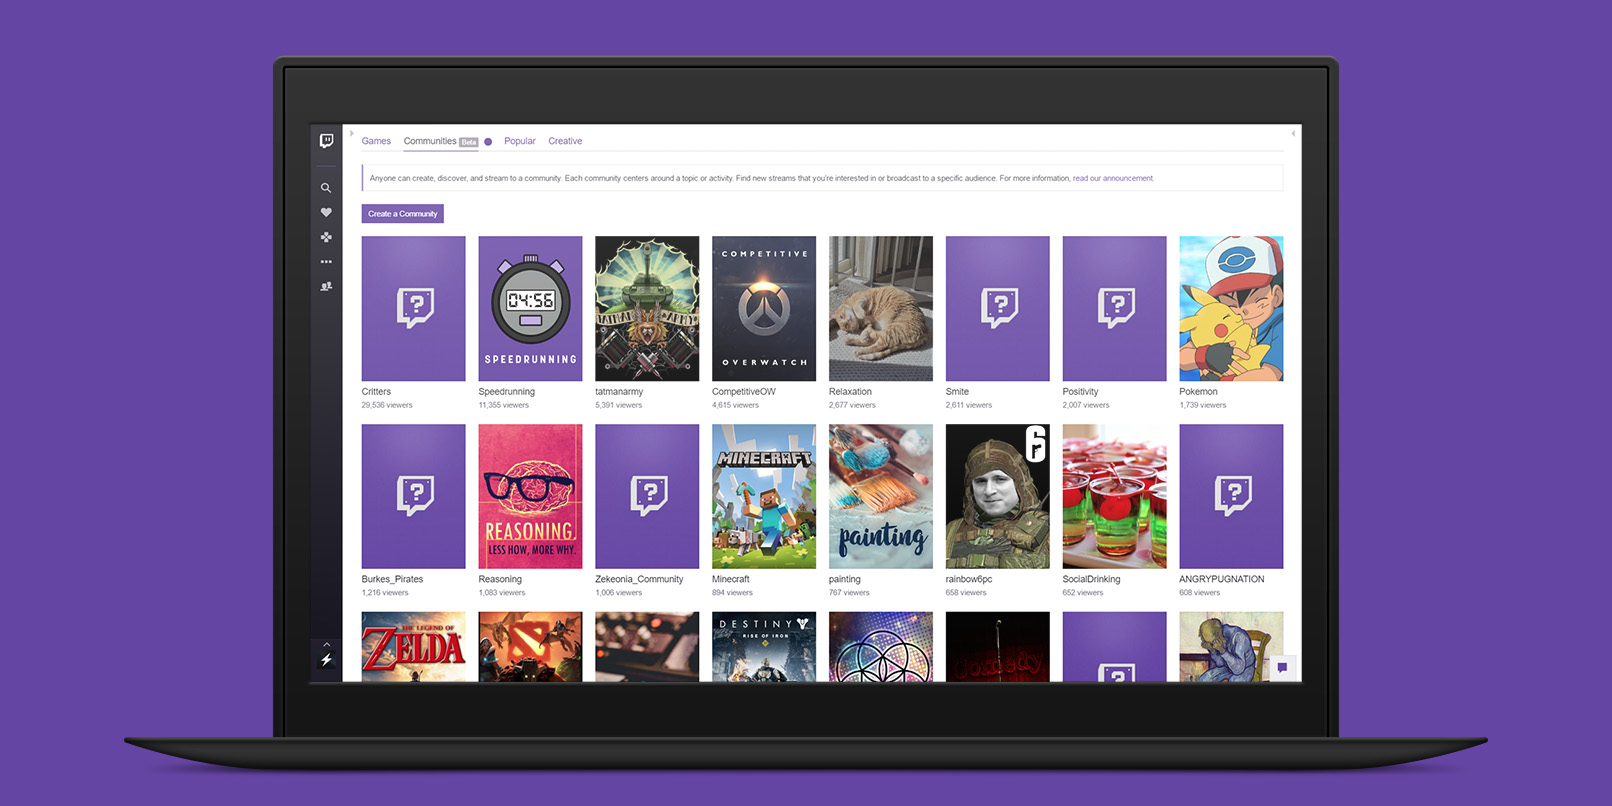Open the Competitive Overwatch thumbnail

point(764,308)
